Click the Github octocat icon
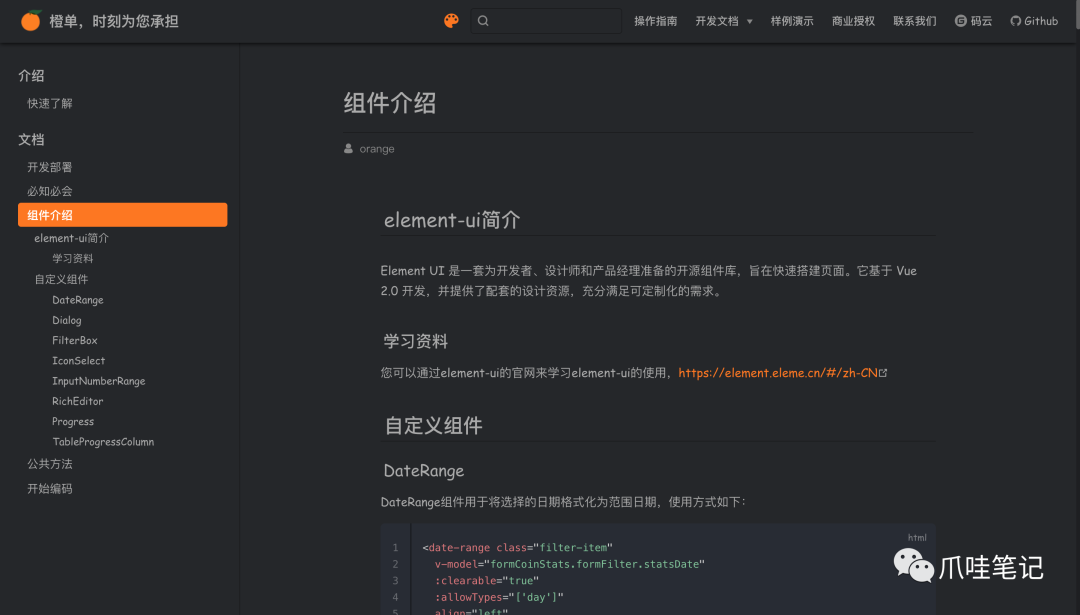Image resolution: width=1080 pixels, height=615 pixels. tap(1015, 21)
